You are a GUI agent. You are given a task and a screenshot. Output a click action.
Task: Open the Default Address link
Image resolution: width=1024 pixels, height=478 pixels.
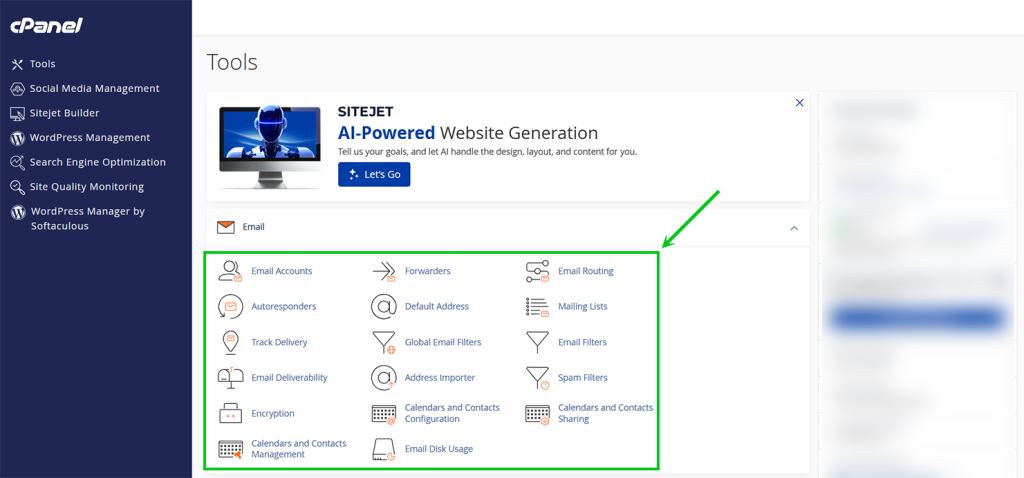(437, 306)
